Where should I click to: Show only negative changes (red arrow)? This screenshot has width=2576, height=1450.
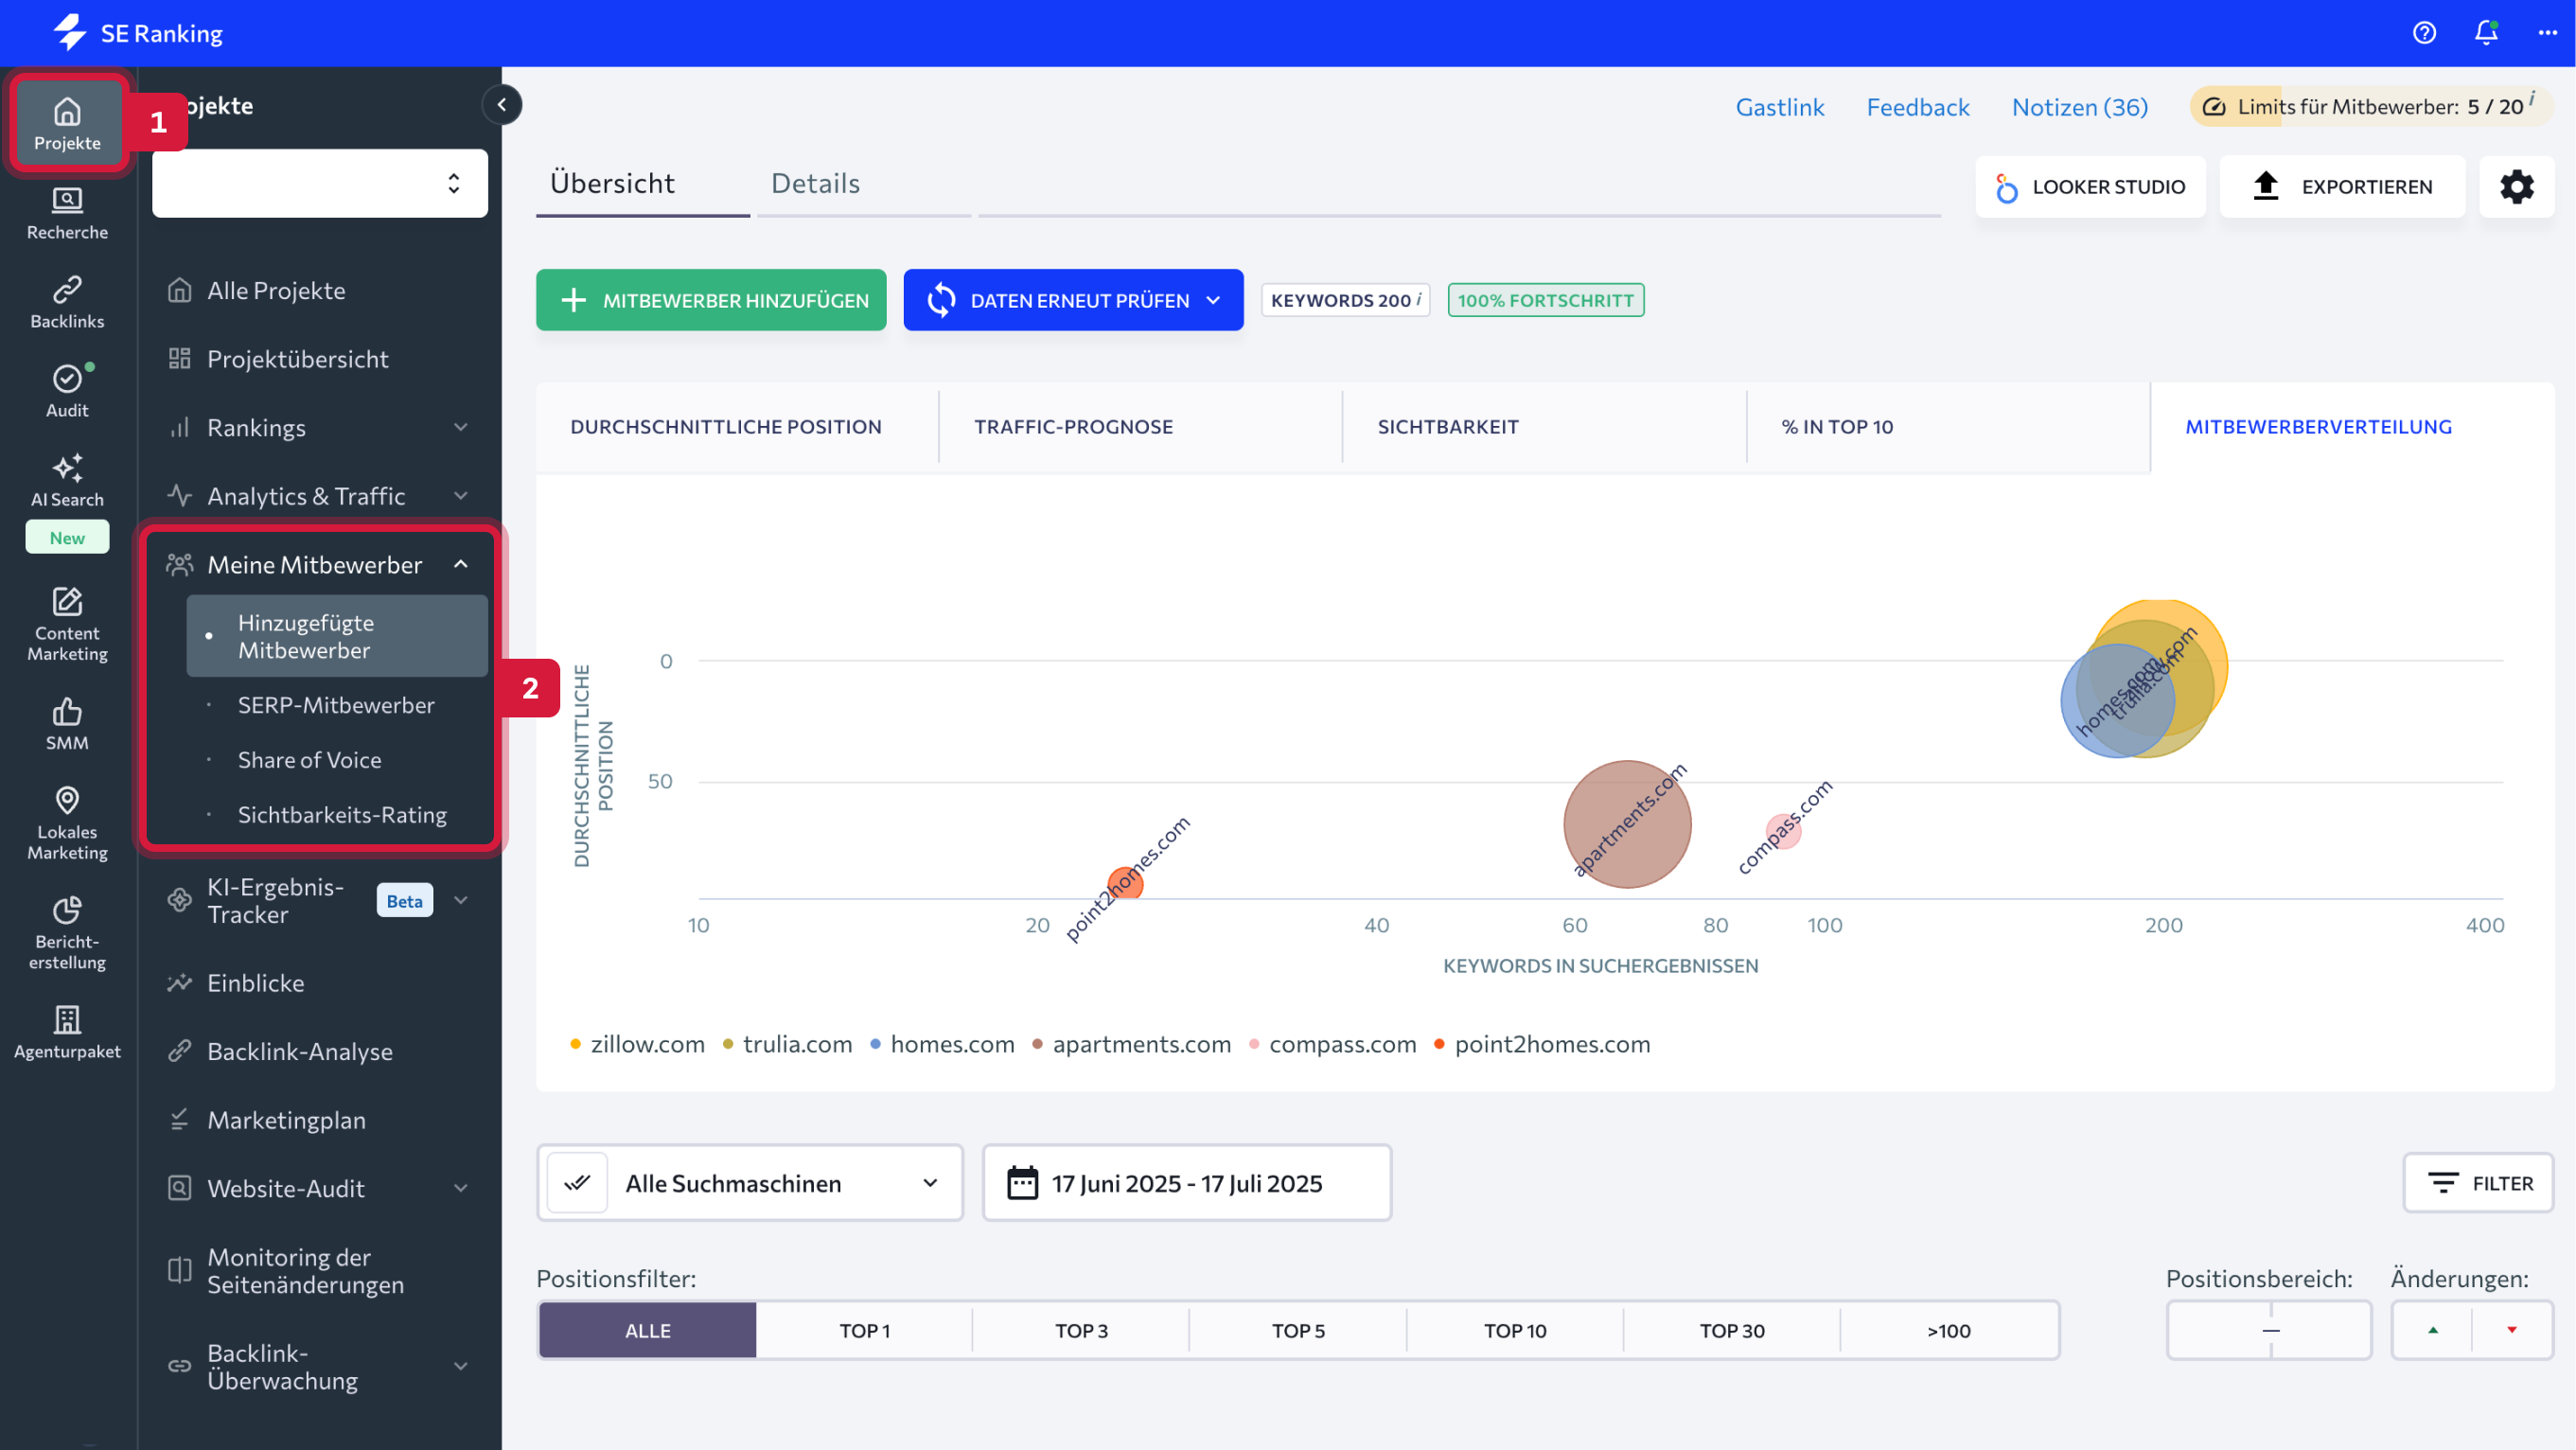2511,1330
